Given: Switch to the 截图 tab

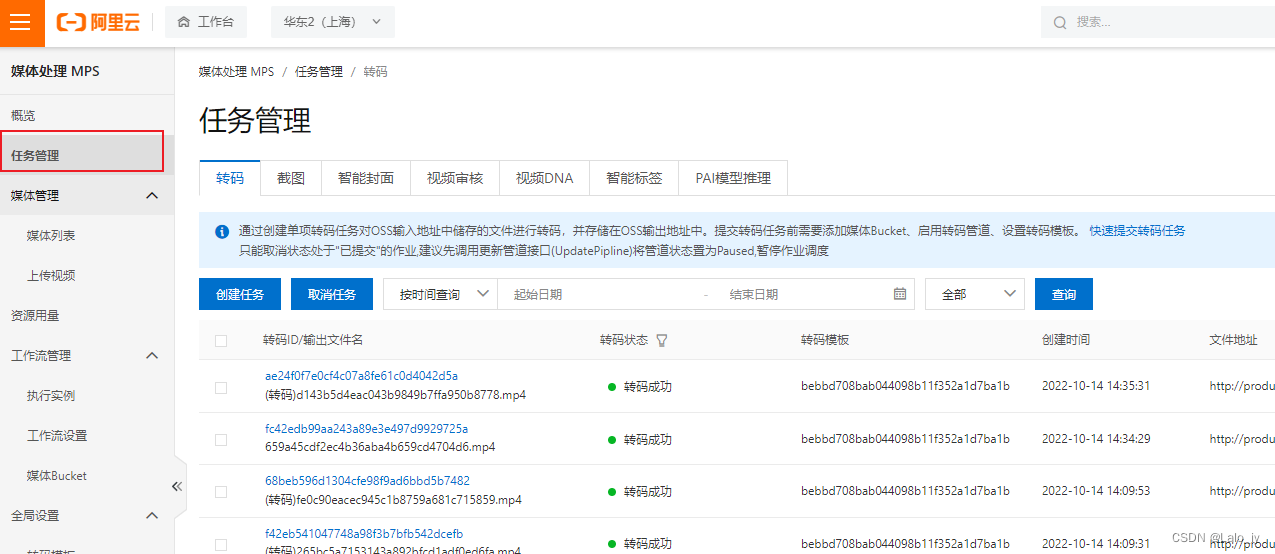Looking at the screenshot, I should pyautogui.click(x=291, y=178).
